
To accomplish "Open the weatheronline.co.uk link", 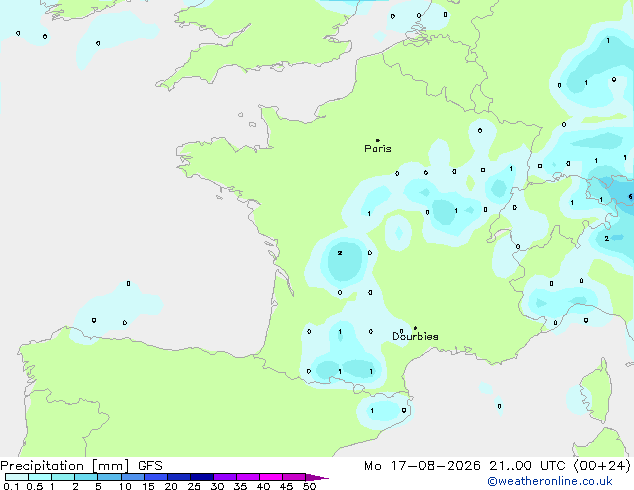I will (x=550, y=481).
